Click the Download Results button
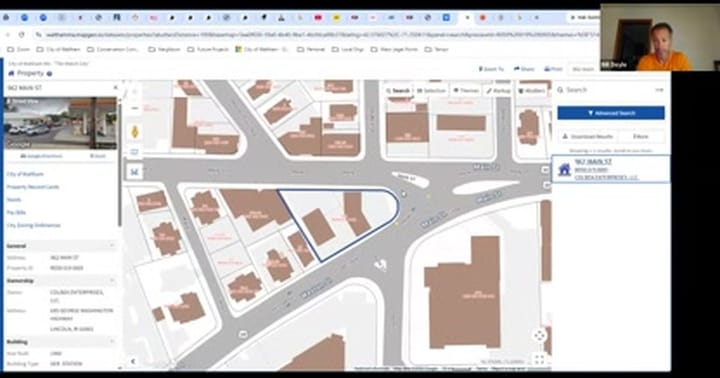Screen dimensions: 720x378 tap(587, 136)
